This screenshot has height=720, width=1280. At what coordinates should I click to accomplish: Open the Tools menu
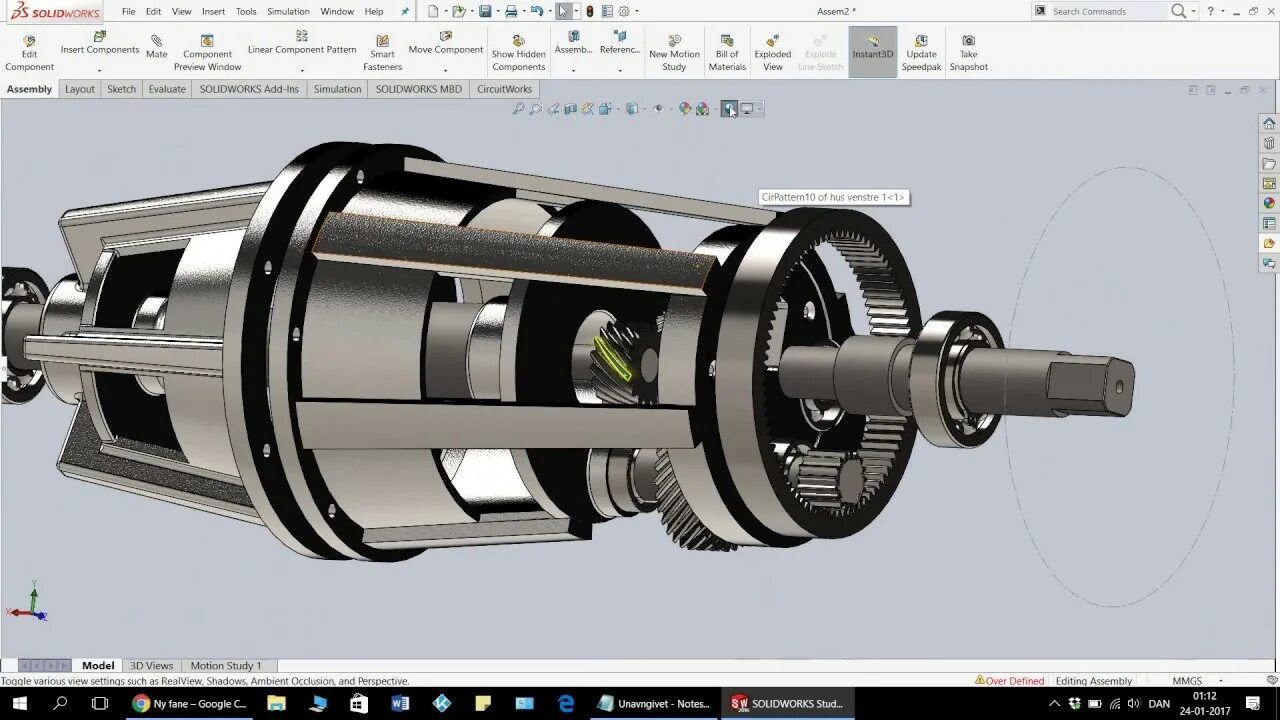pyautogui.click(x=245, y=11)
